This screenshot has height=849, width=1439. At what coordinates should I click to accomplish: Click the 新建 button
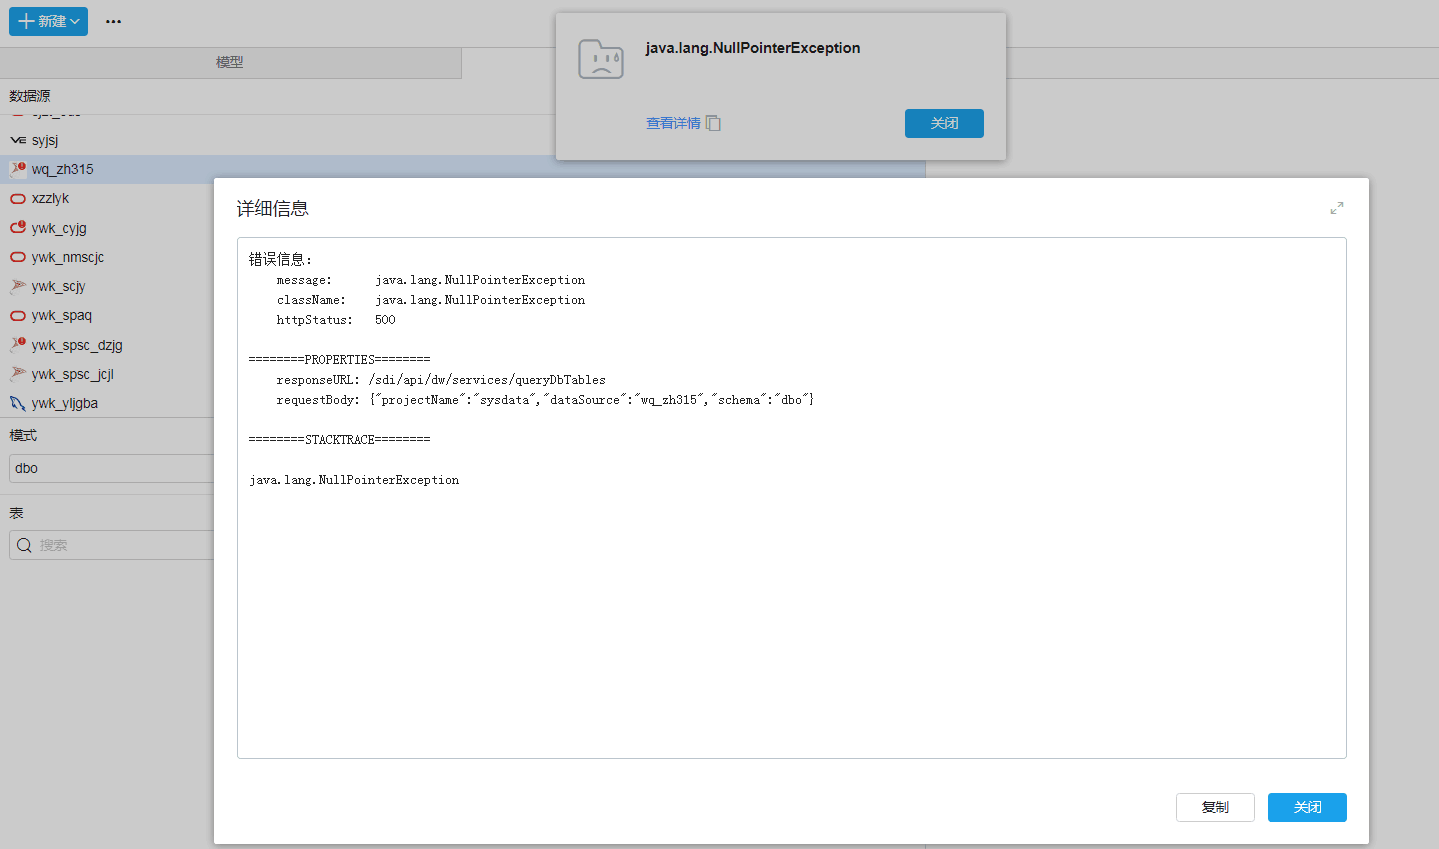pos(48,21)
